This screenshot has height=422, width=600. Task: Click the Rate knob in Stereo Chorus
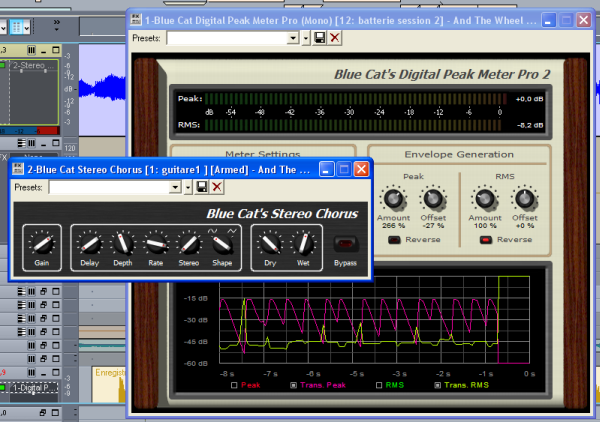[x=156, y=244]
